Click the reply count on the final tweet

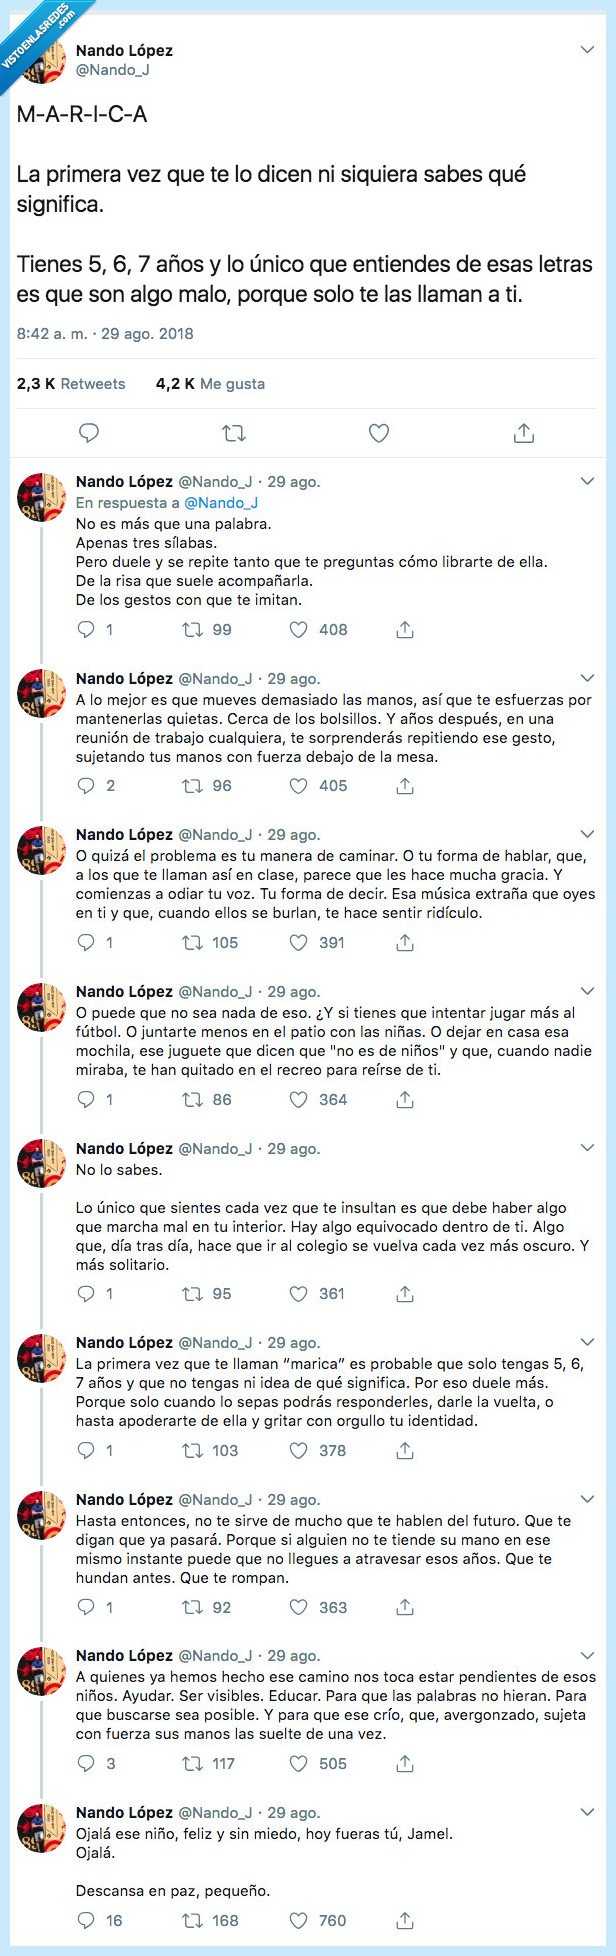(103, 1920)
